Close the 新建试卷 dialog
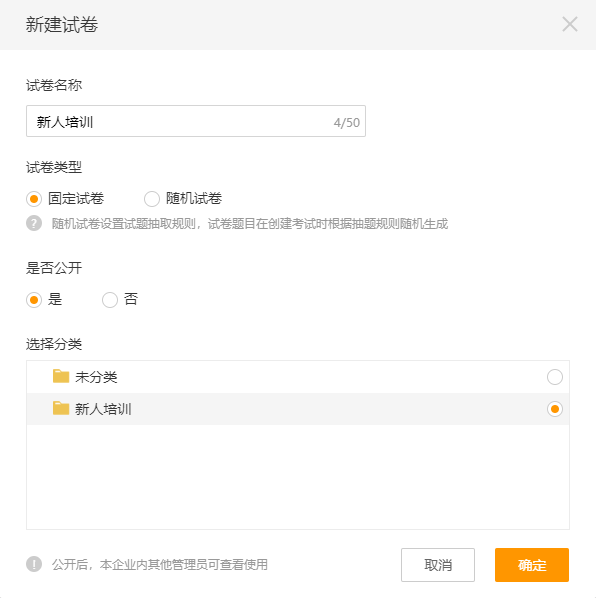This screenshot has height=598, width=596. tap(570, 24)
